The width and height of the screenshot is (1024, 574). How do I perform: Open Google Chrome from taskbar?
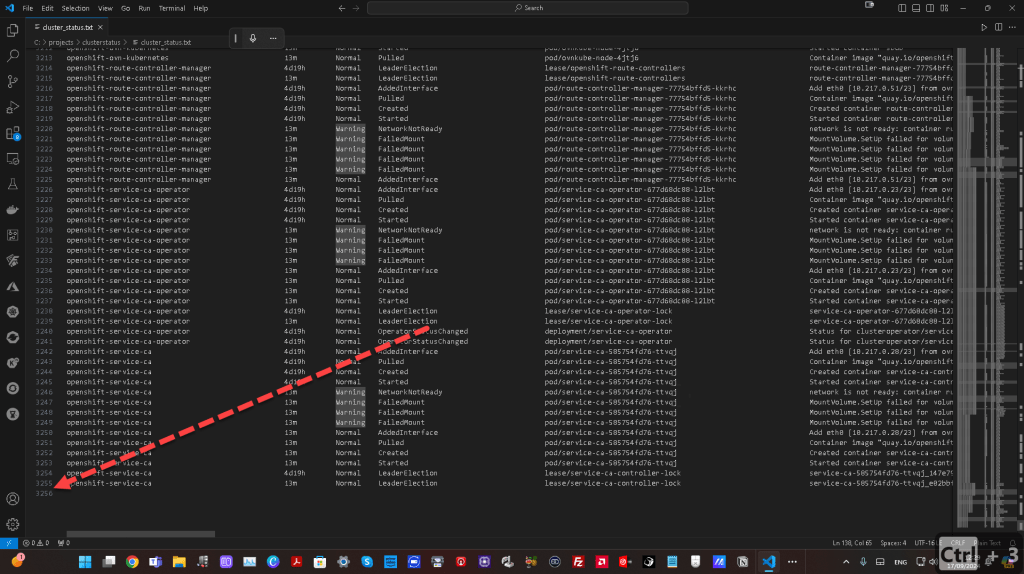(132, 562)
